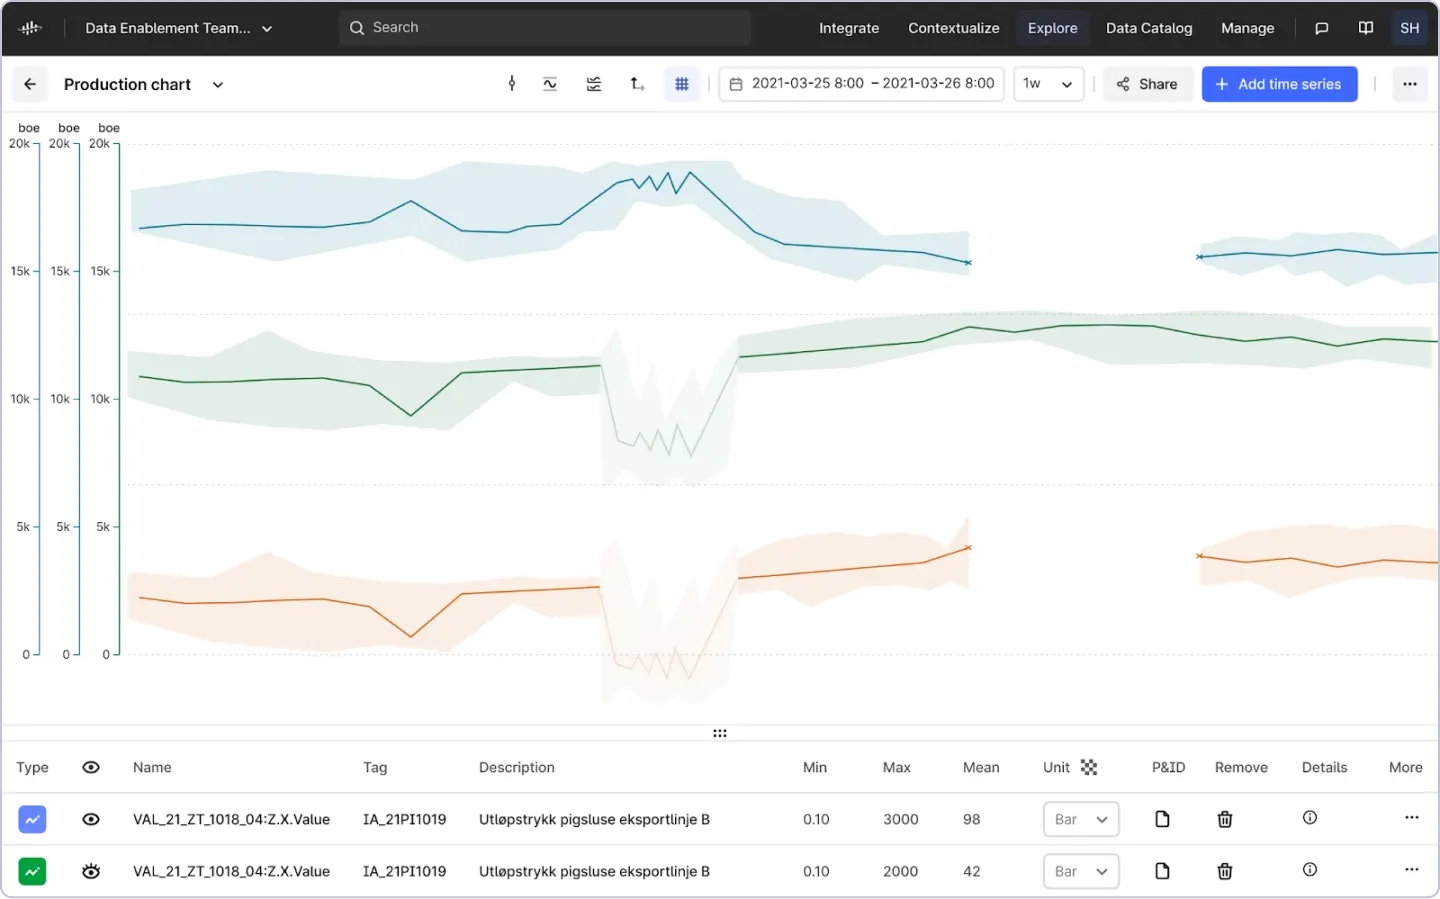The height and width of the screenshot is (899, 1440).
Task: Open the Explore menu
Action: (x=1053, y=28)
